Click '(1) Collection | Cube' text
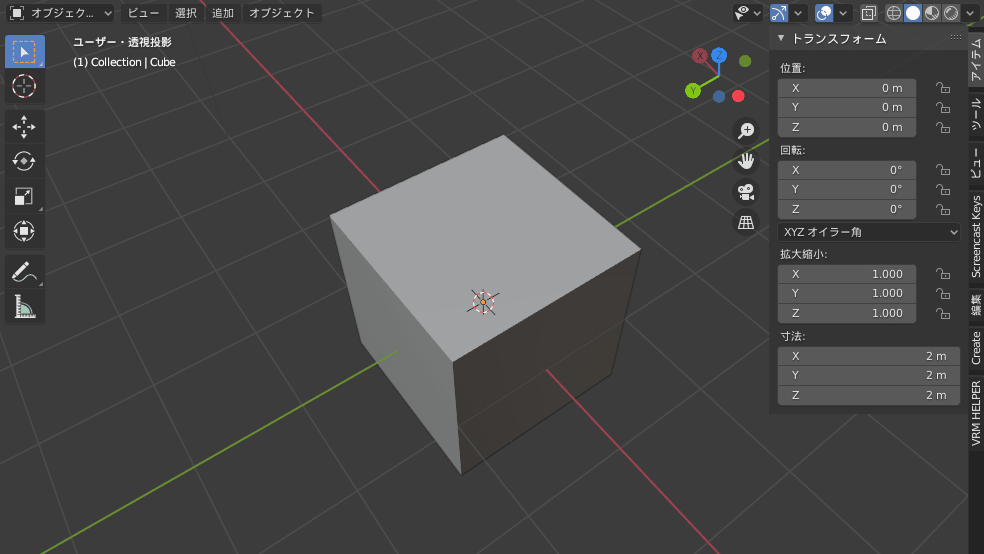 coord(124,62)
